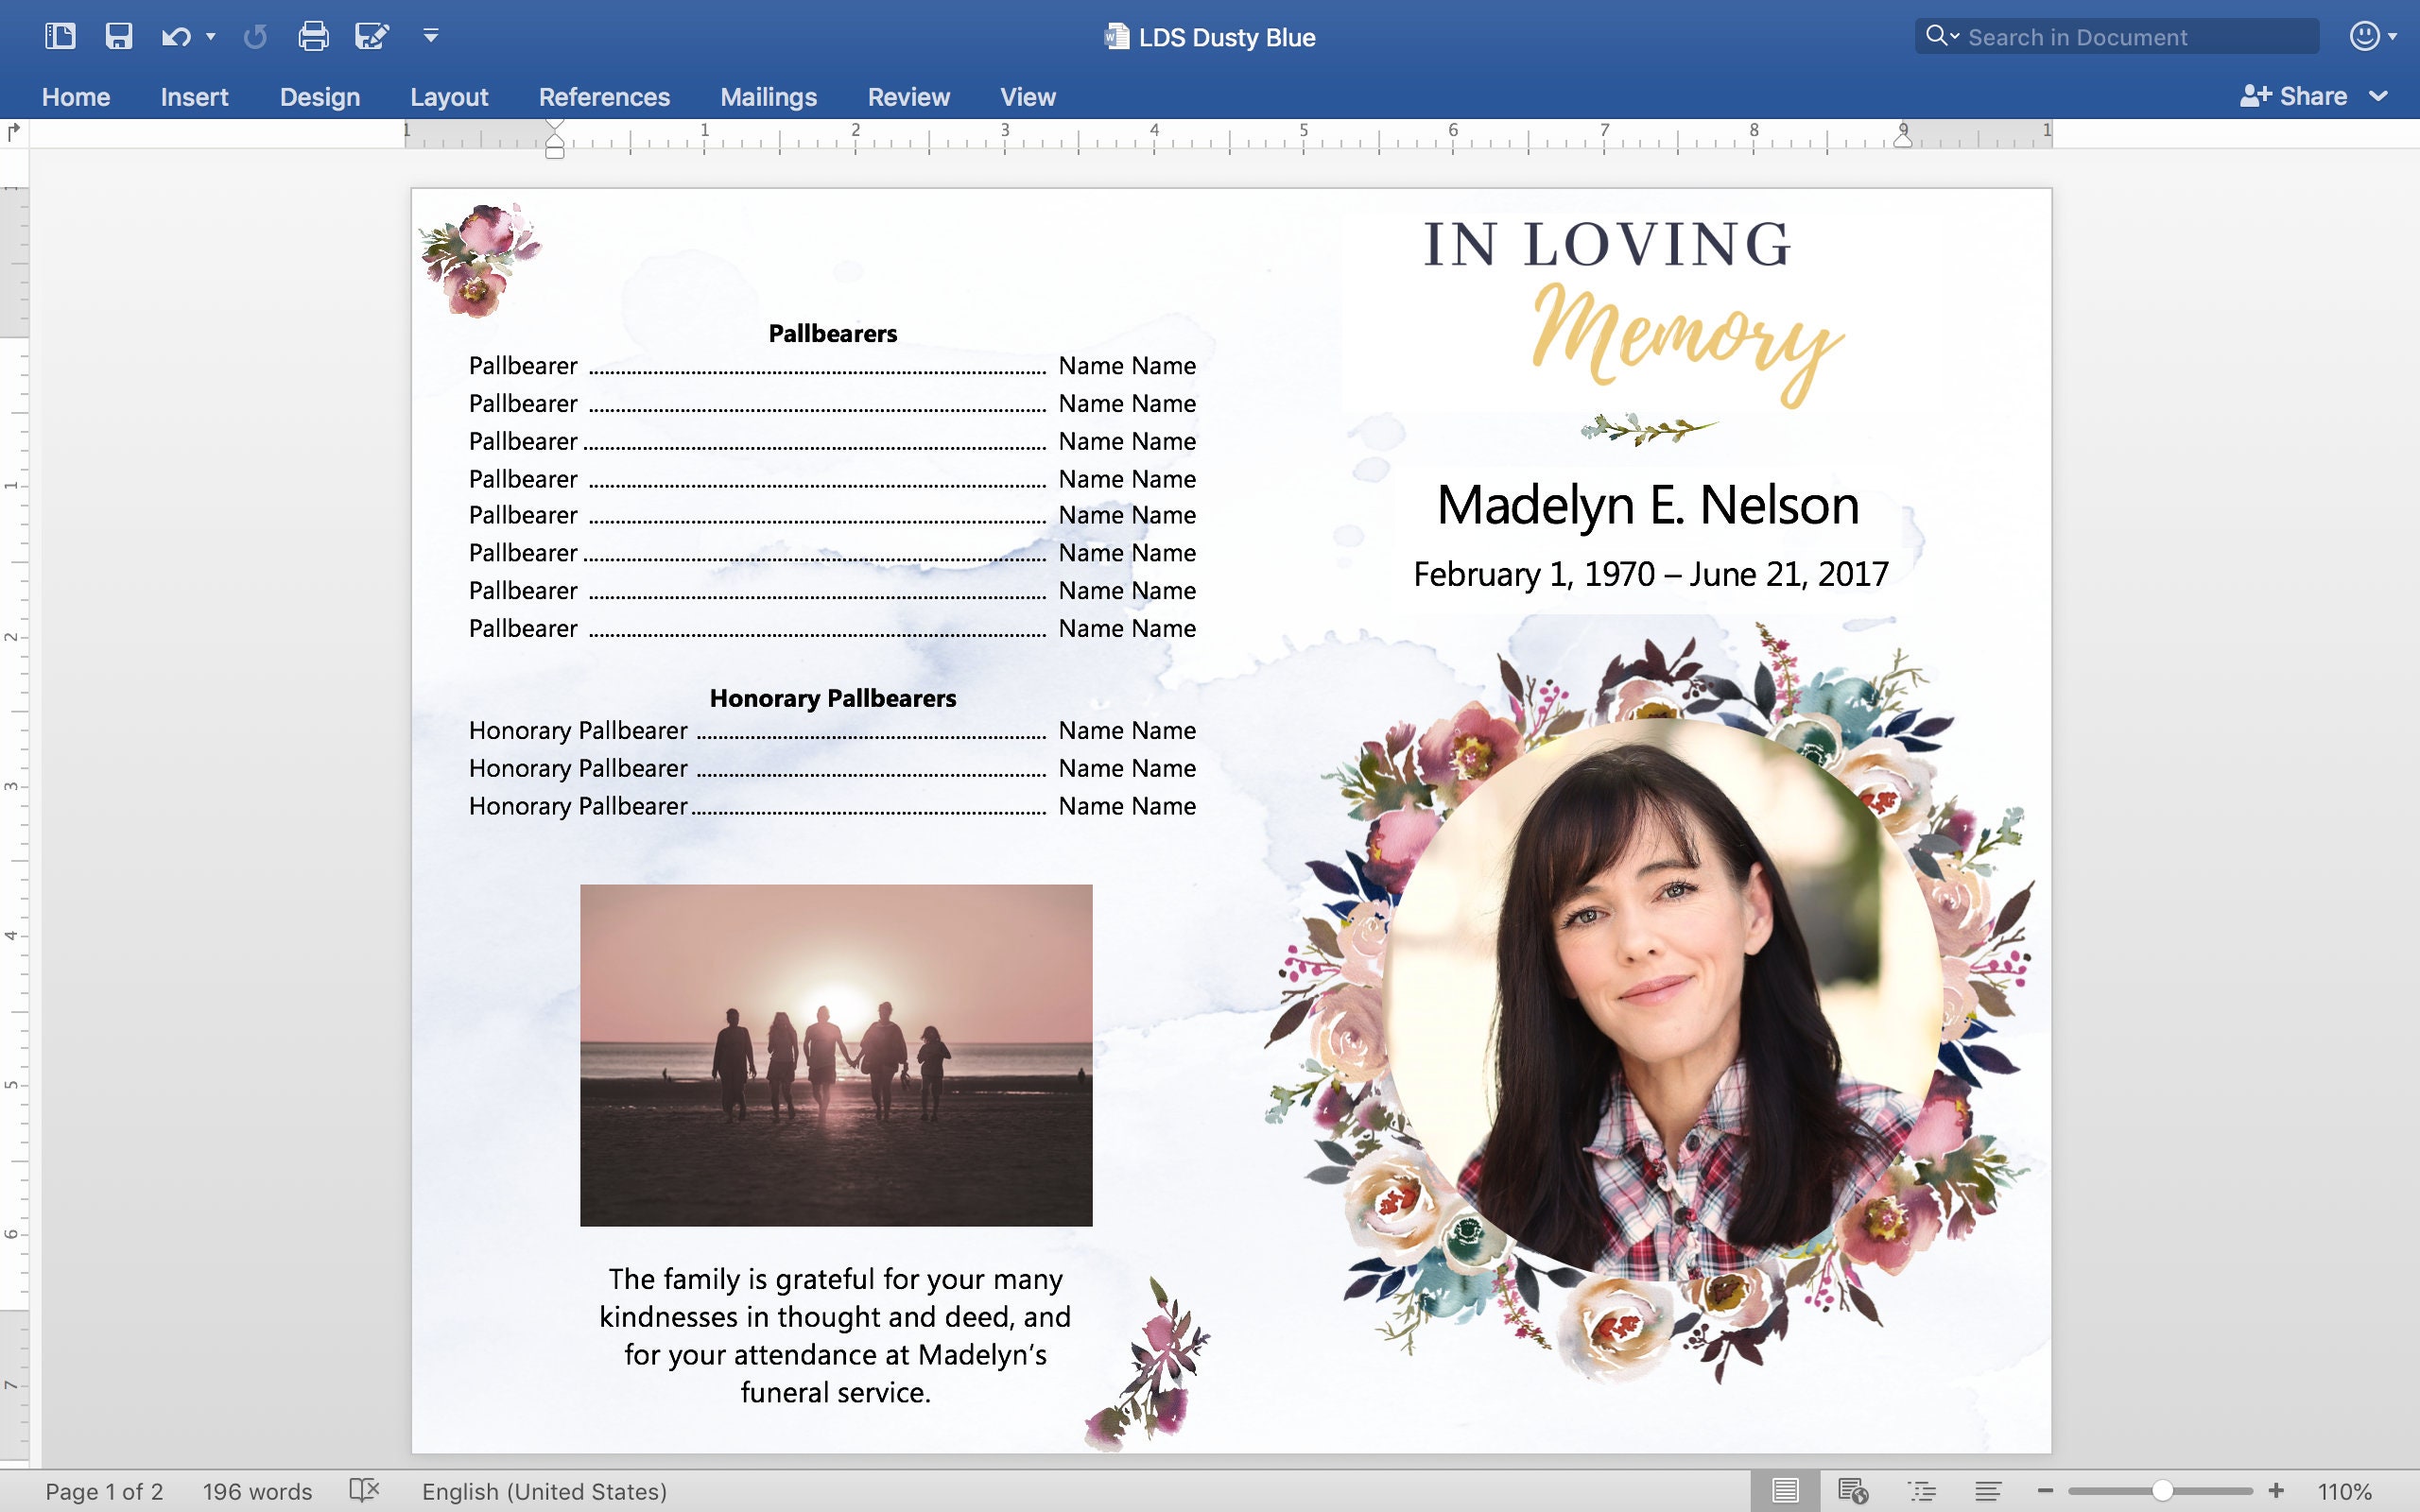Switch to Outline view

point(1922,1491)
